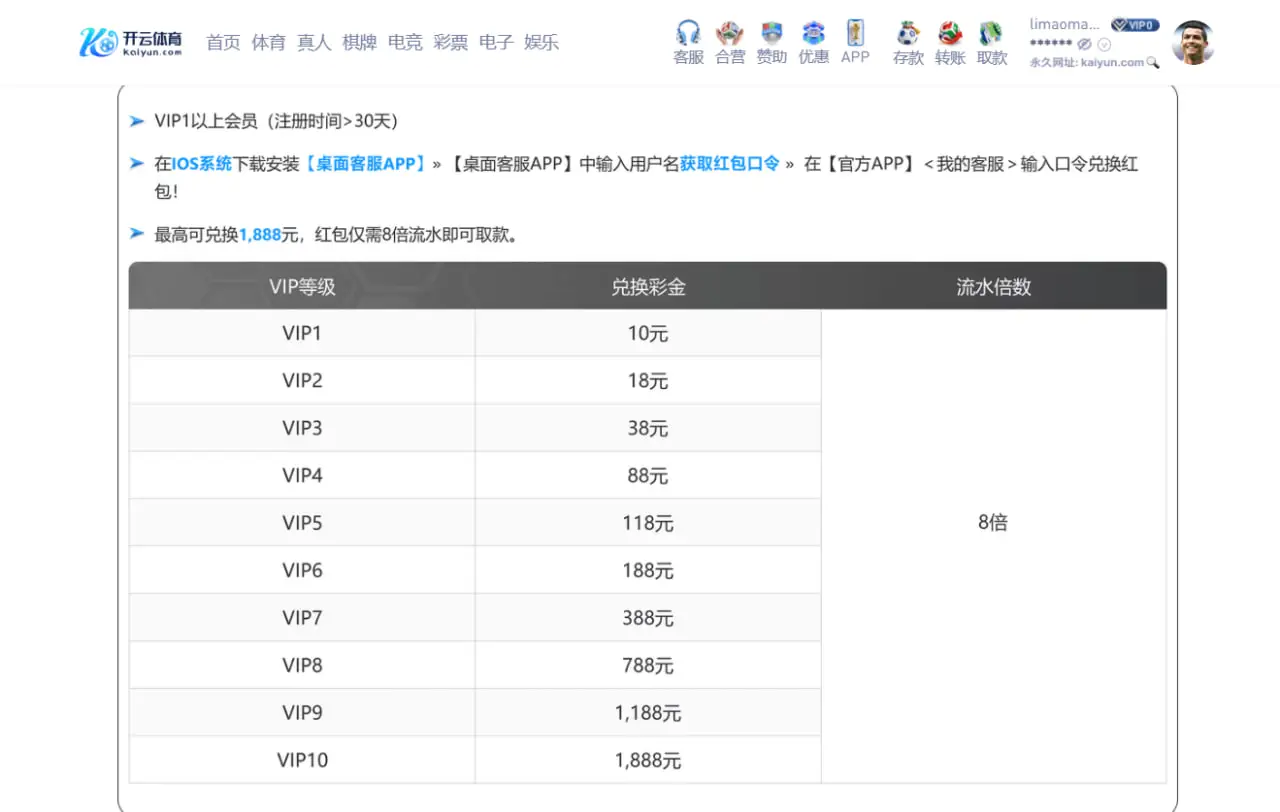
Task: Click the VIP0 badge
Action: point(1135,25)
